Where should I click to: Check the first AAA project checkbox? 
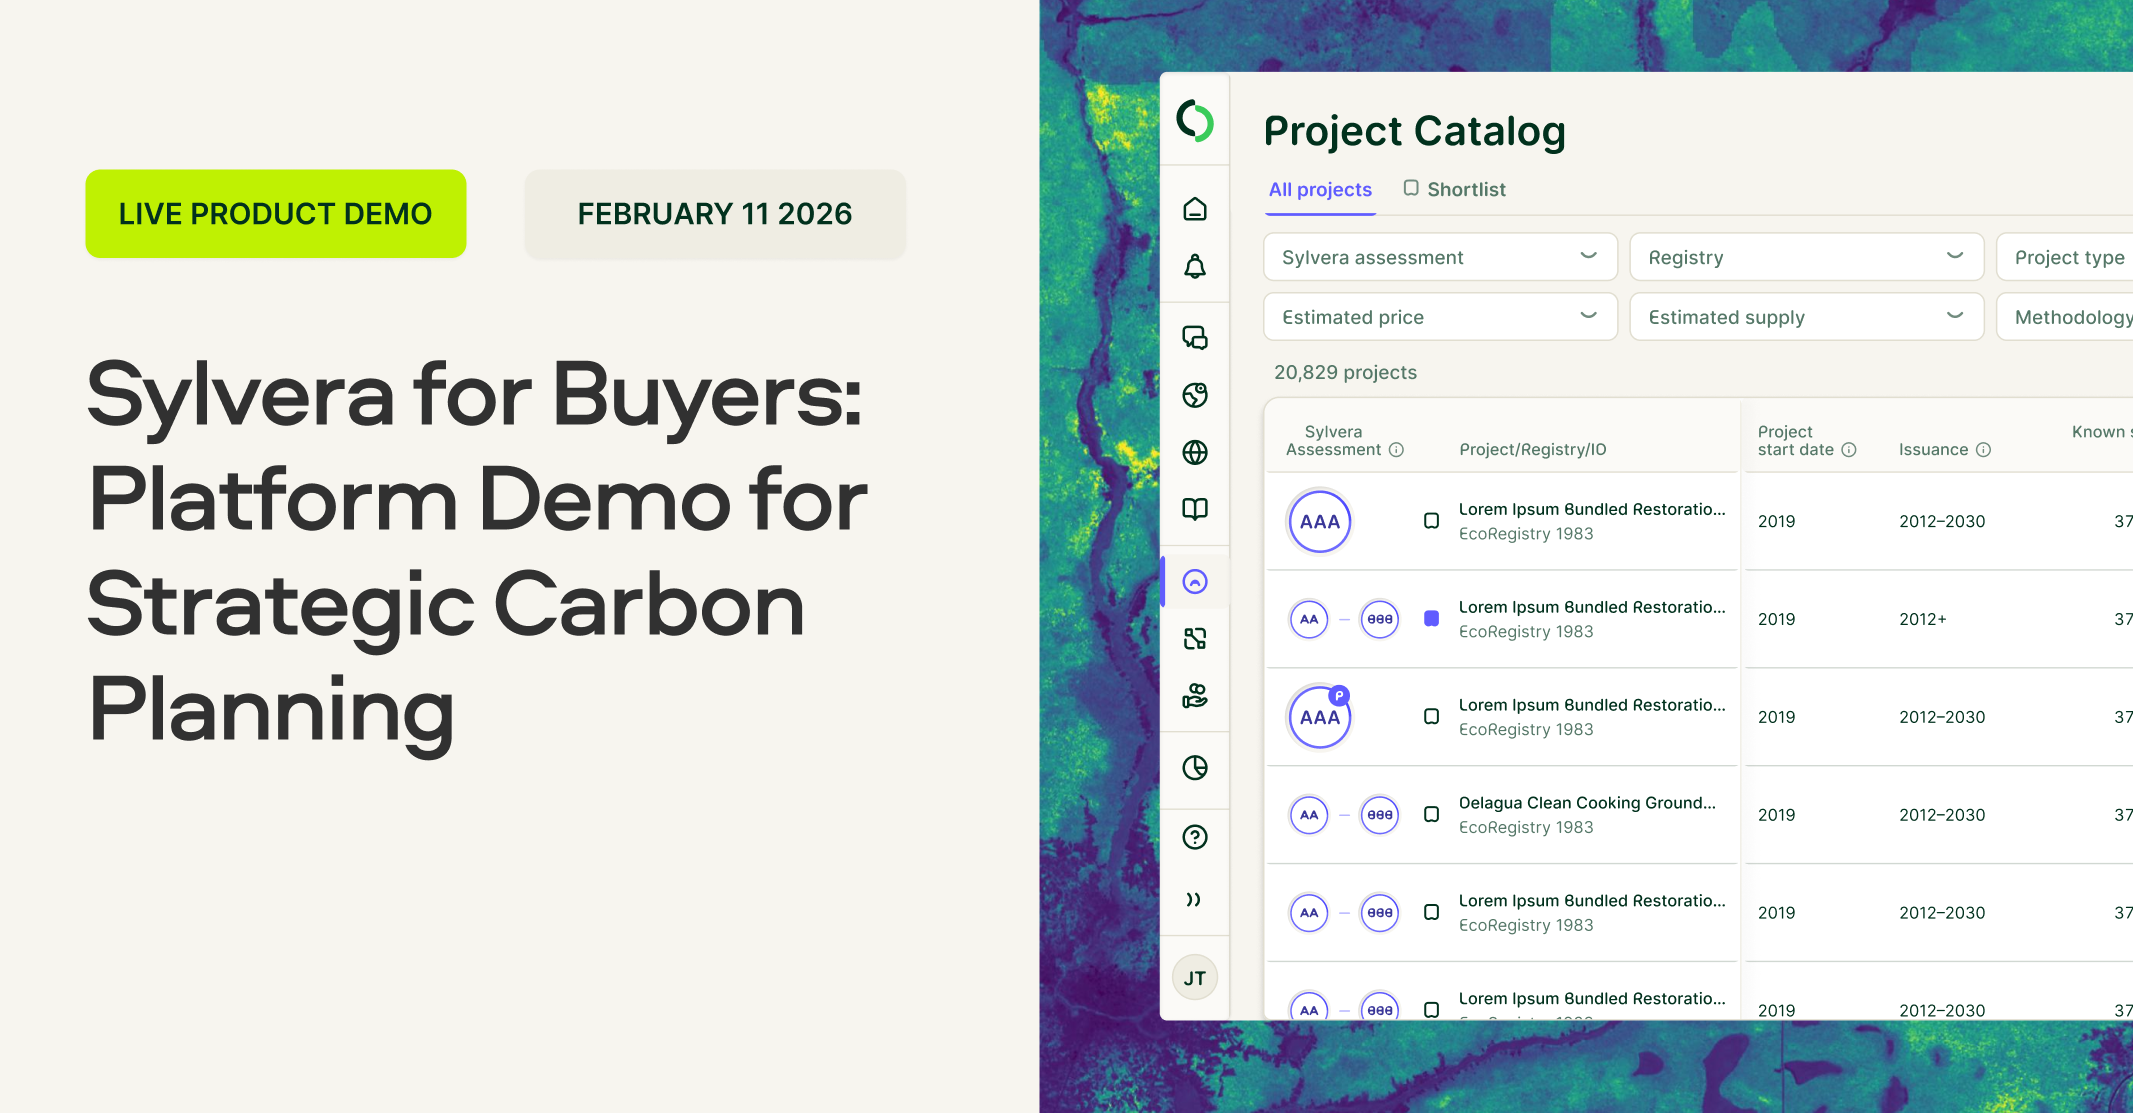pos(1431,521)
